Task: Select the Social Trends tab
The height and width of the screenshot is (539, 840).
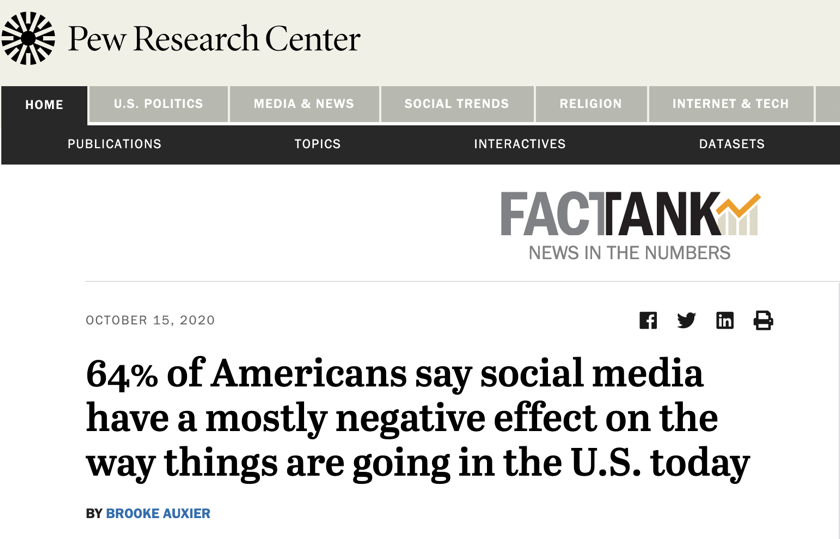Action: [456, 104]
